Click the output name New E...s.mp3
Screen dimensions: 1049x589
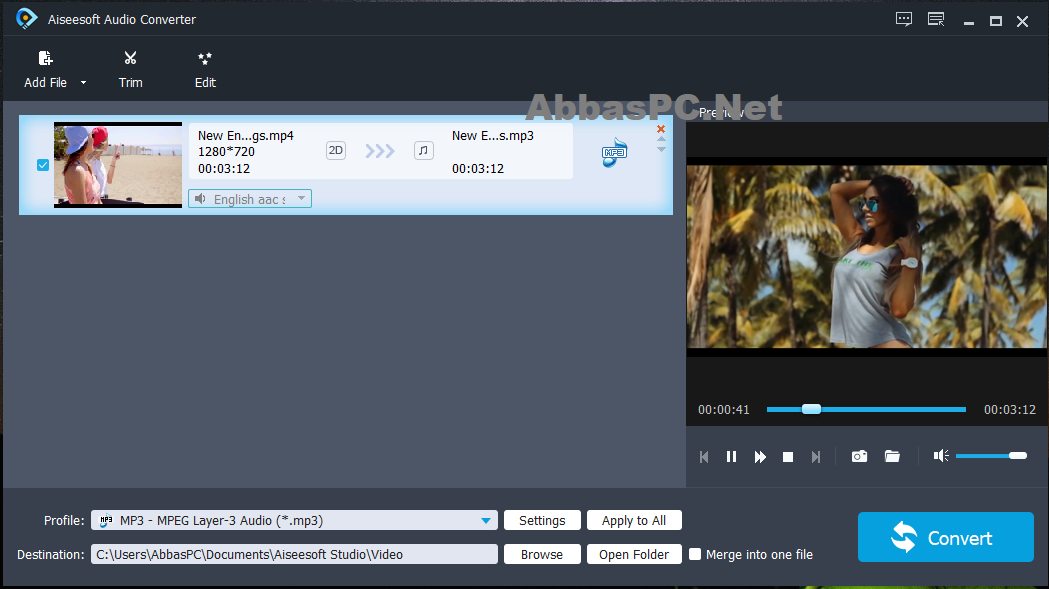click(492, 136)
